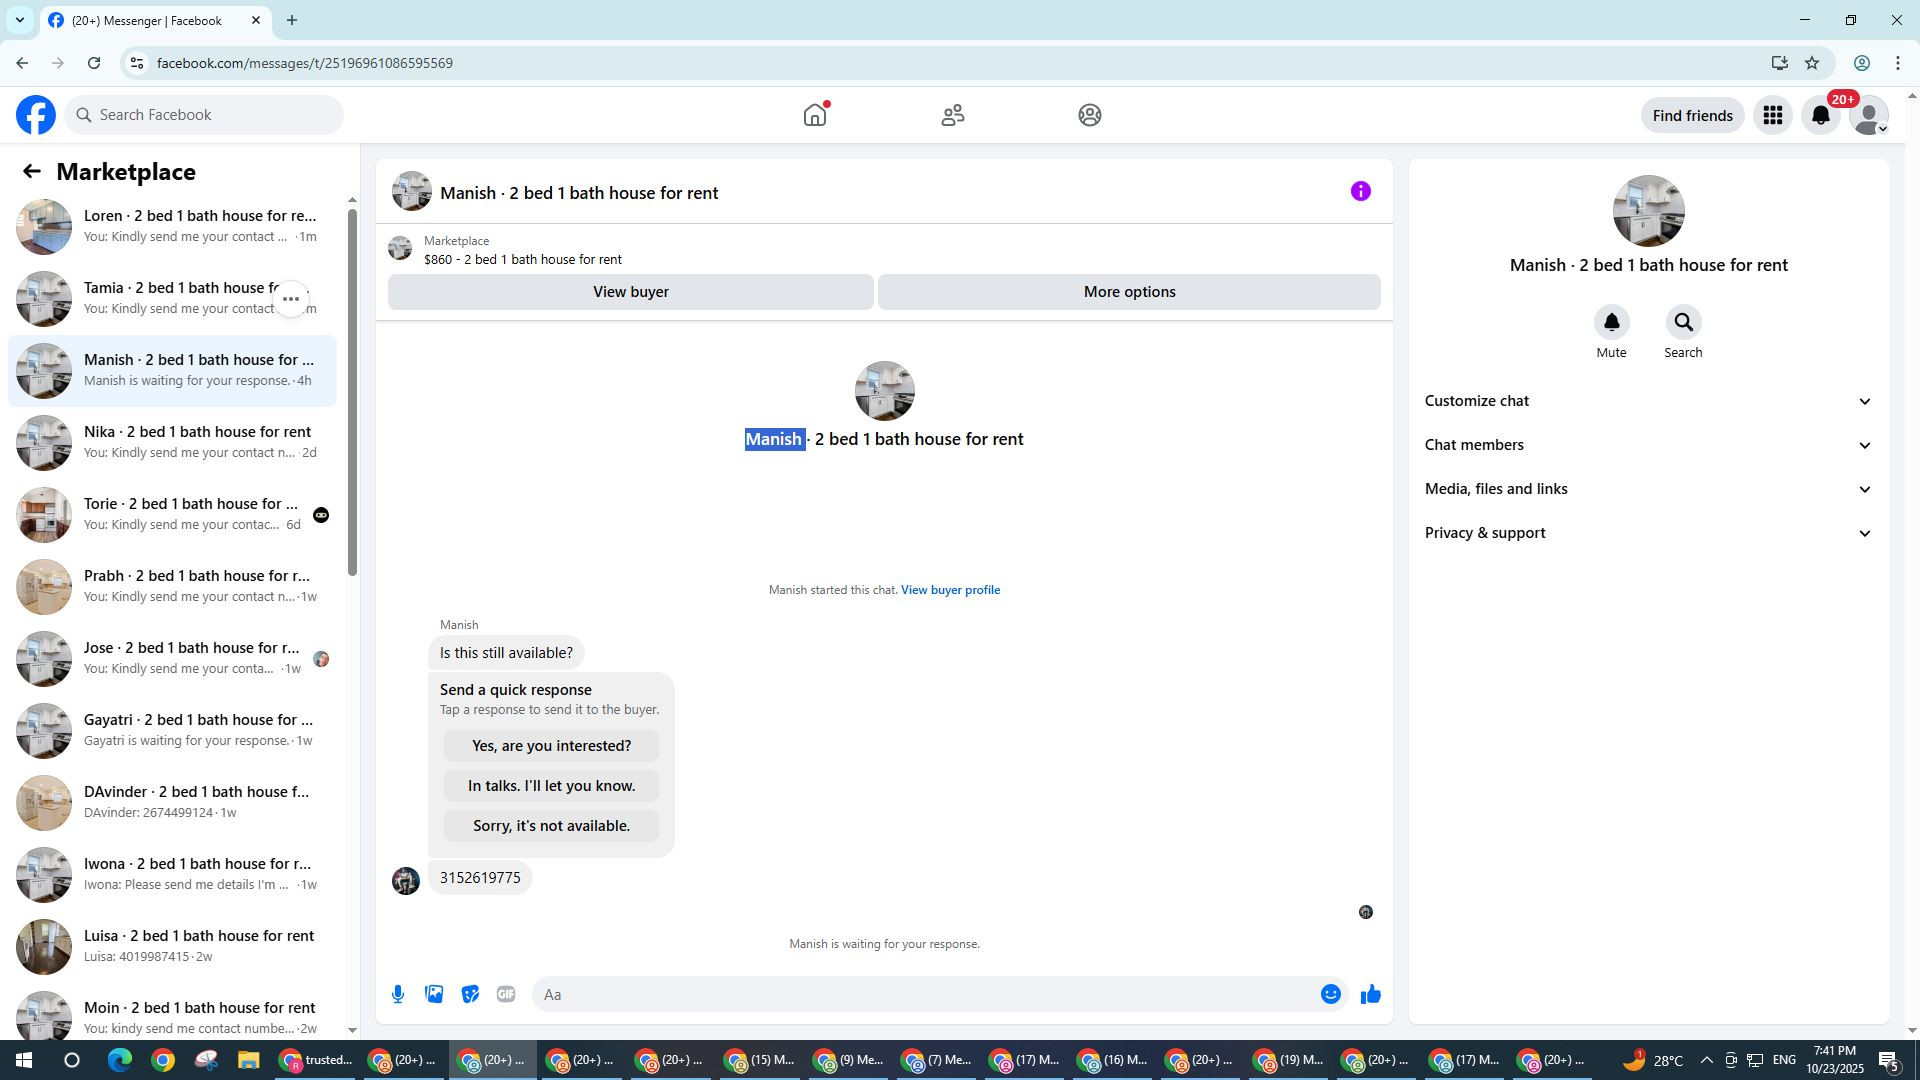1920x1080 pixels.
Task: Open the emoji picker in message box
Action: pos(1330,994)
